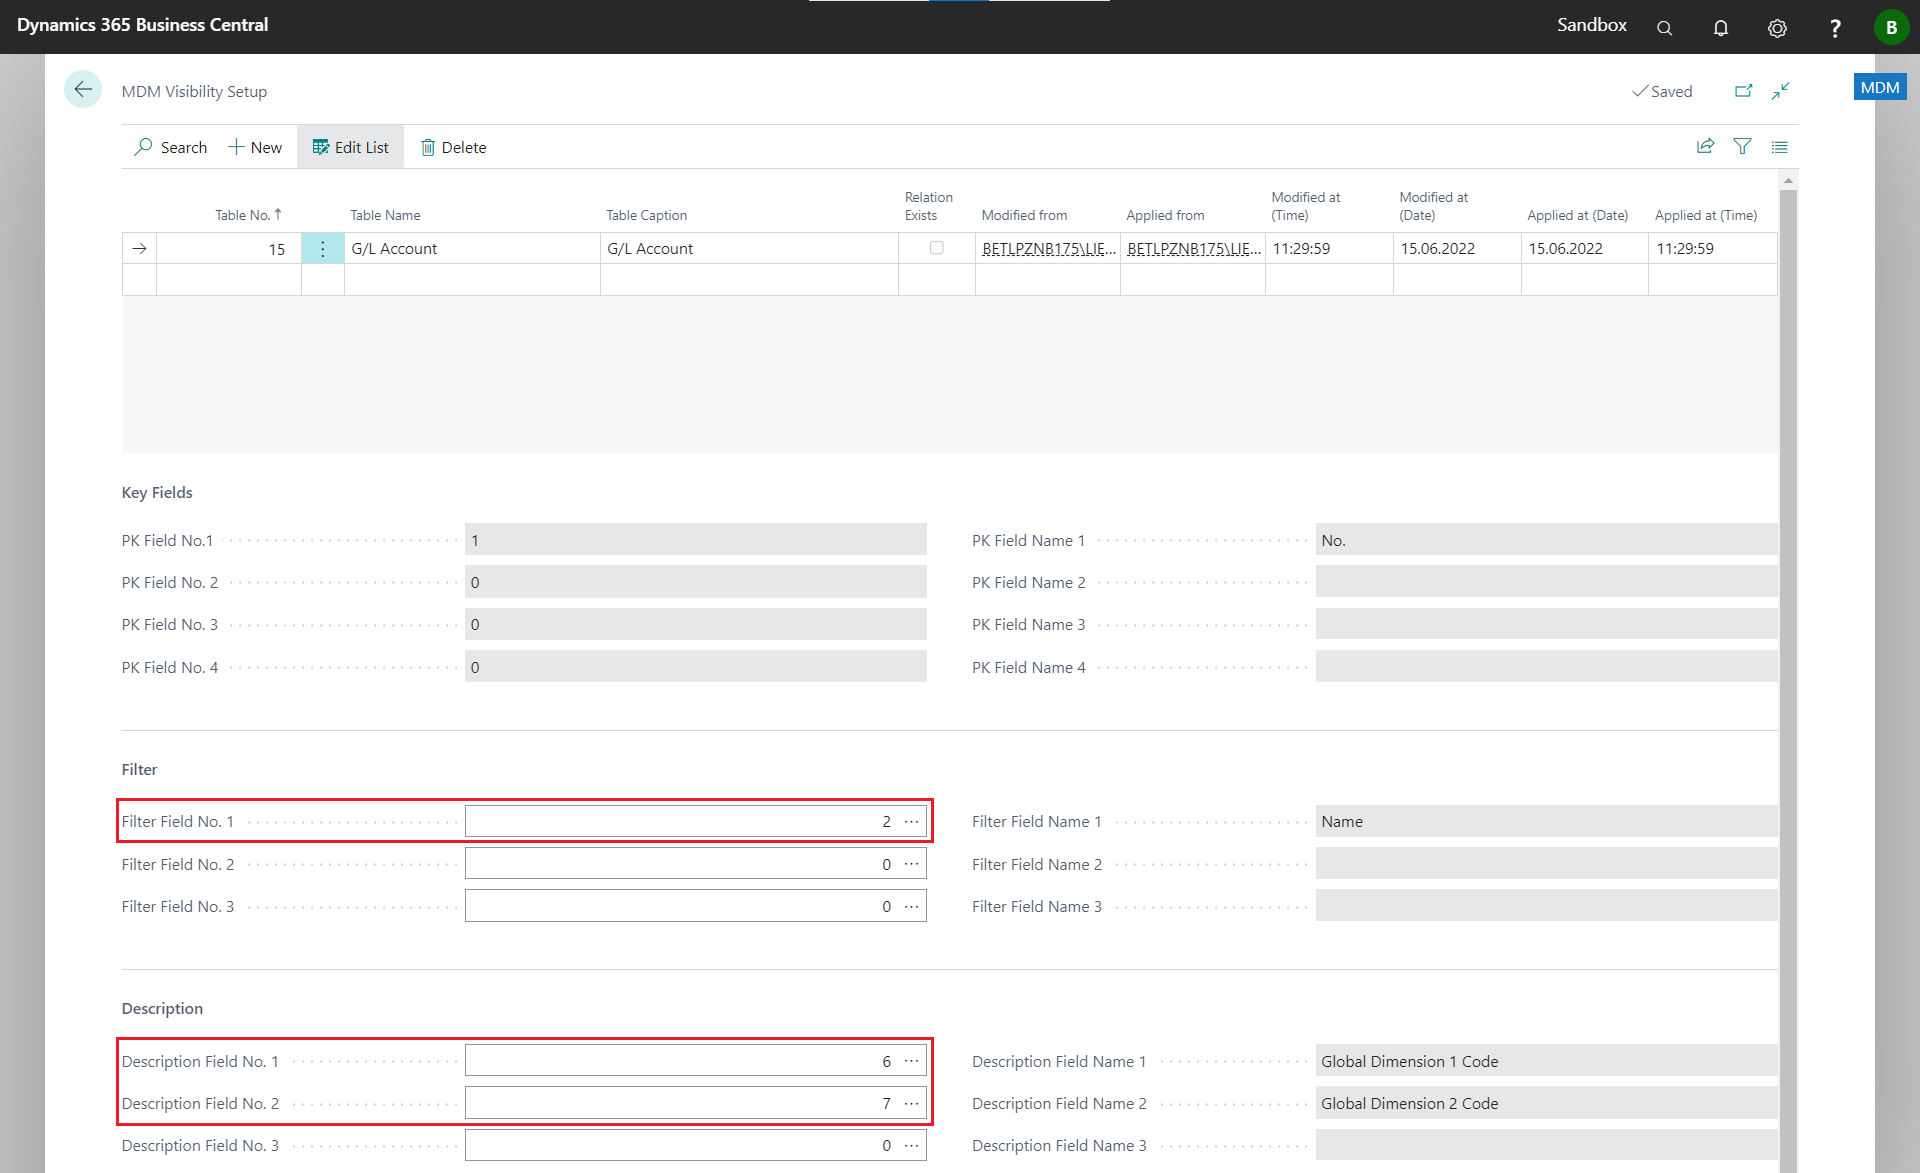Screen dimensions: 1920x1173
Task: Open notifications bell icon
Action: tap(1721, 28)
